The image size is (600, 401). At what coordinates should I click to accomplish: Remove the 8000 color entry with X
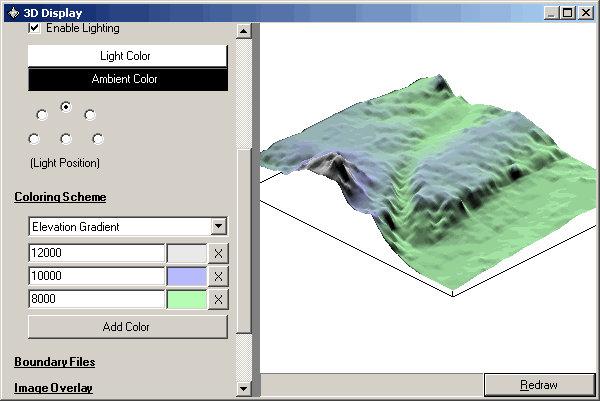218,299
